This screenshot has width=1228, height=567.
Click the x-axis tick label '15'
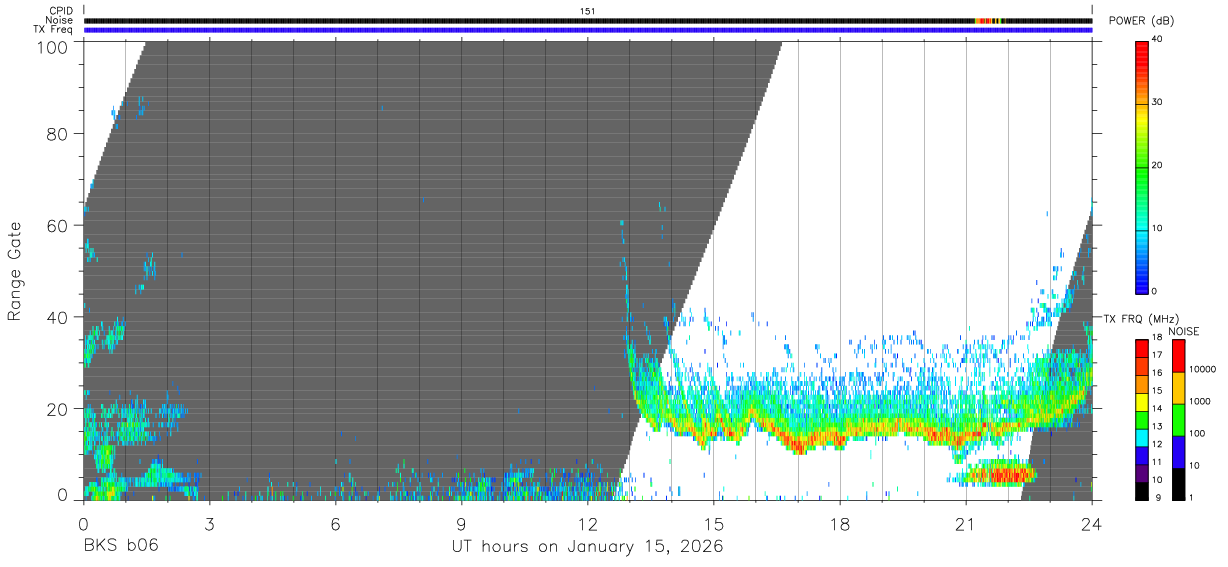click(x=713, y=524)
